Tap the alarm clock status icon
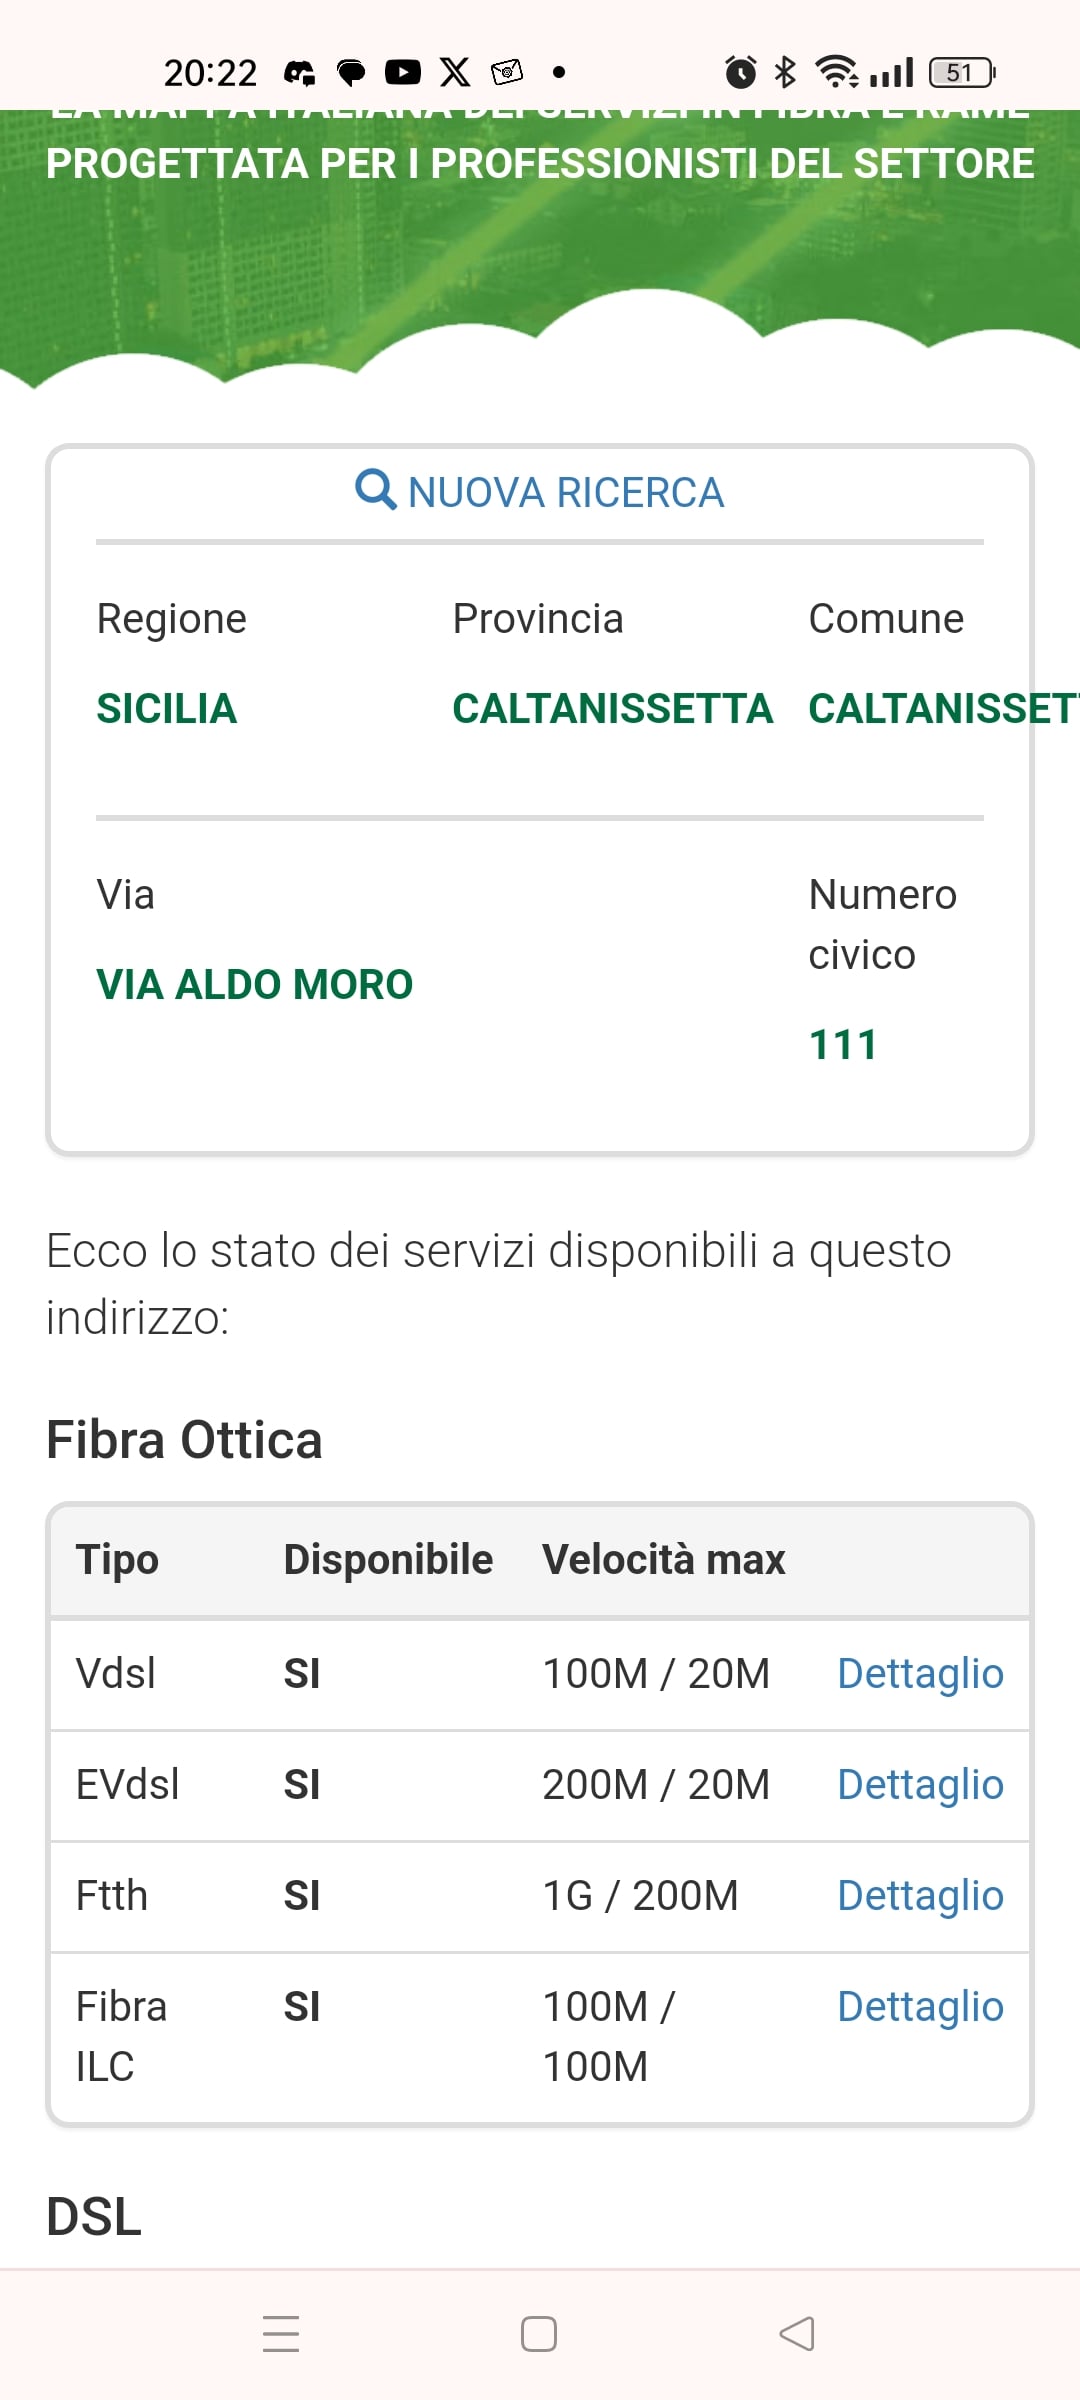Screen dimensions: 1080x2400 (x=741, y=72)
